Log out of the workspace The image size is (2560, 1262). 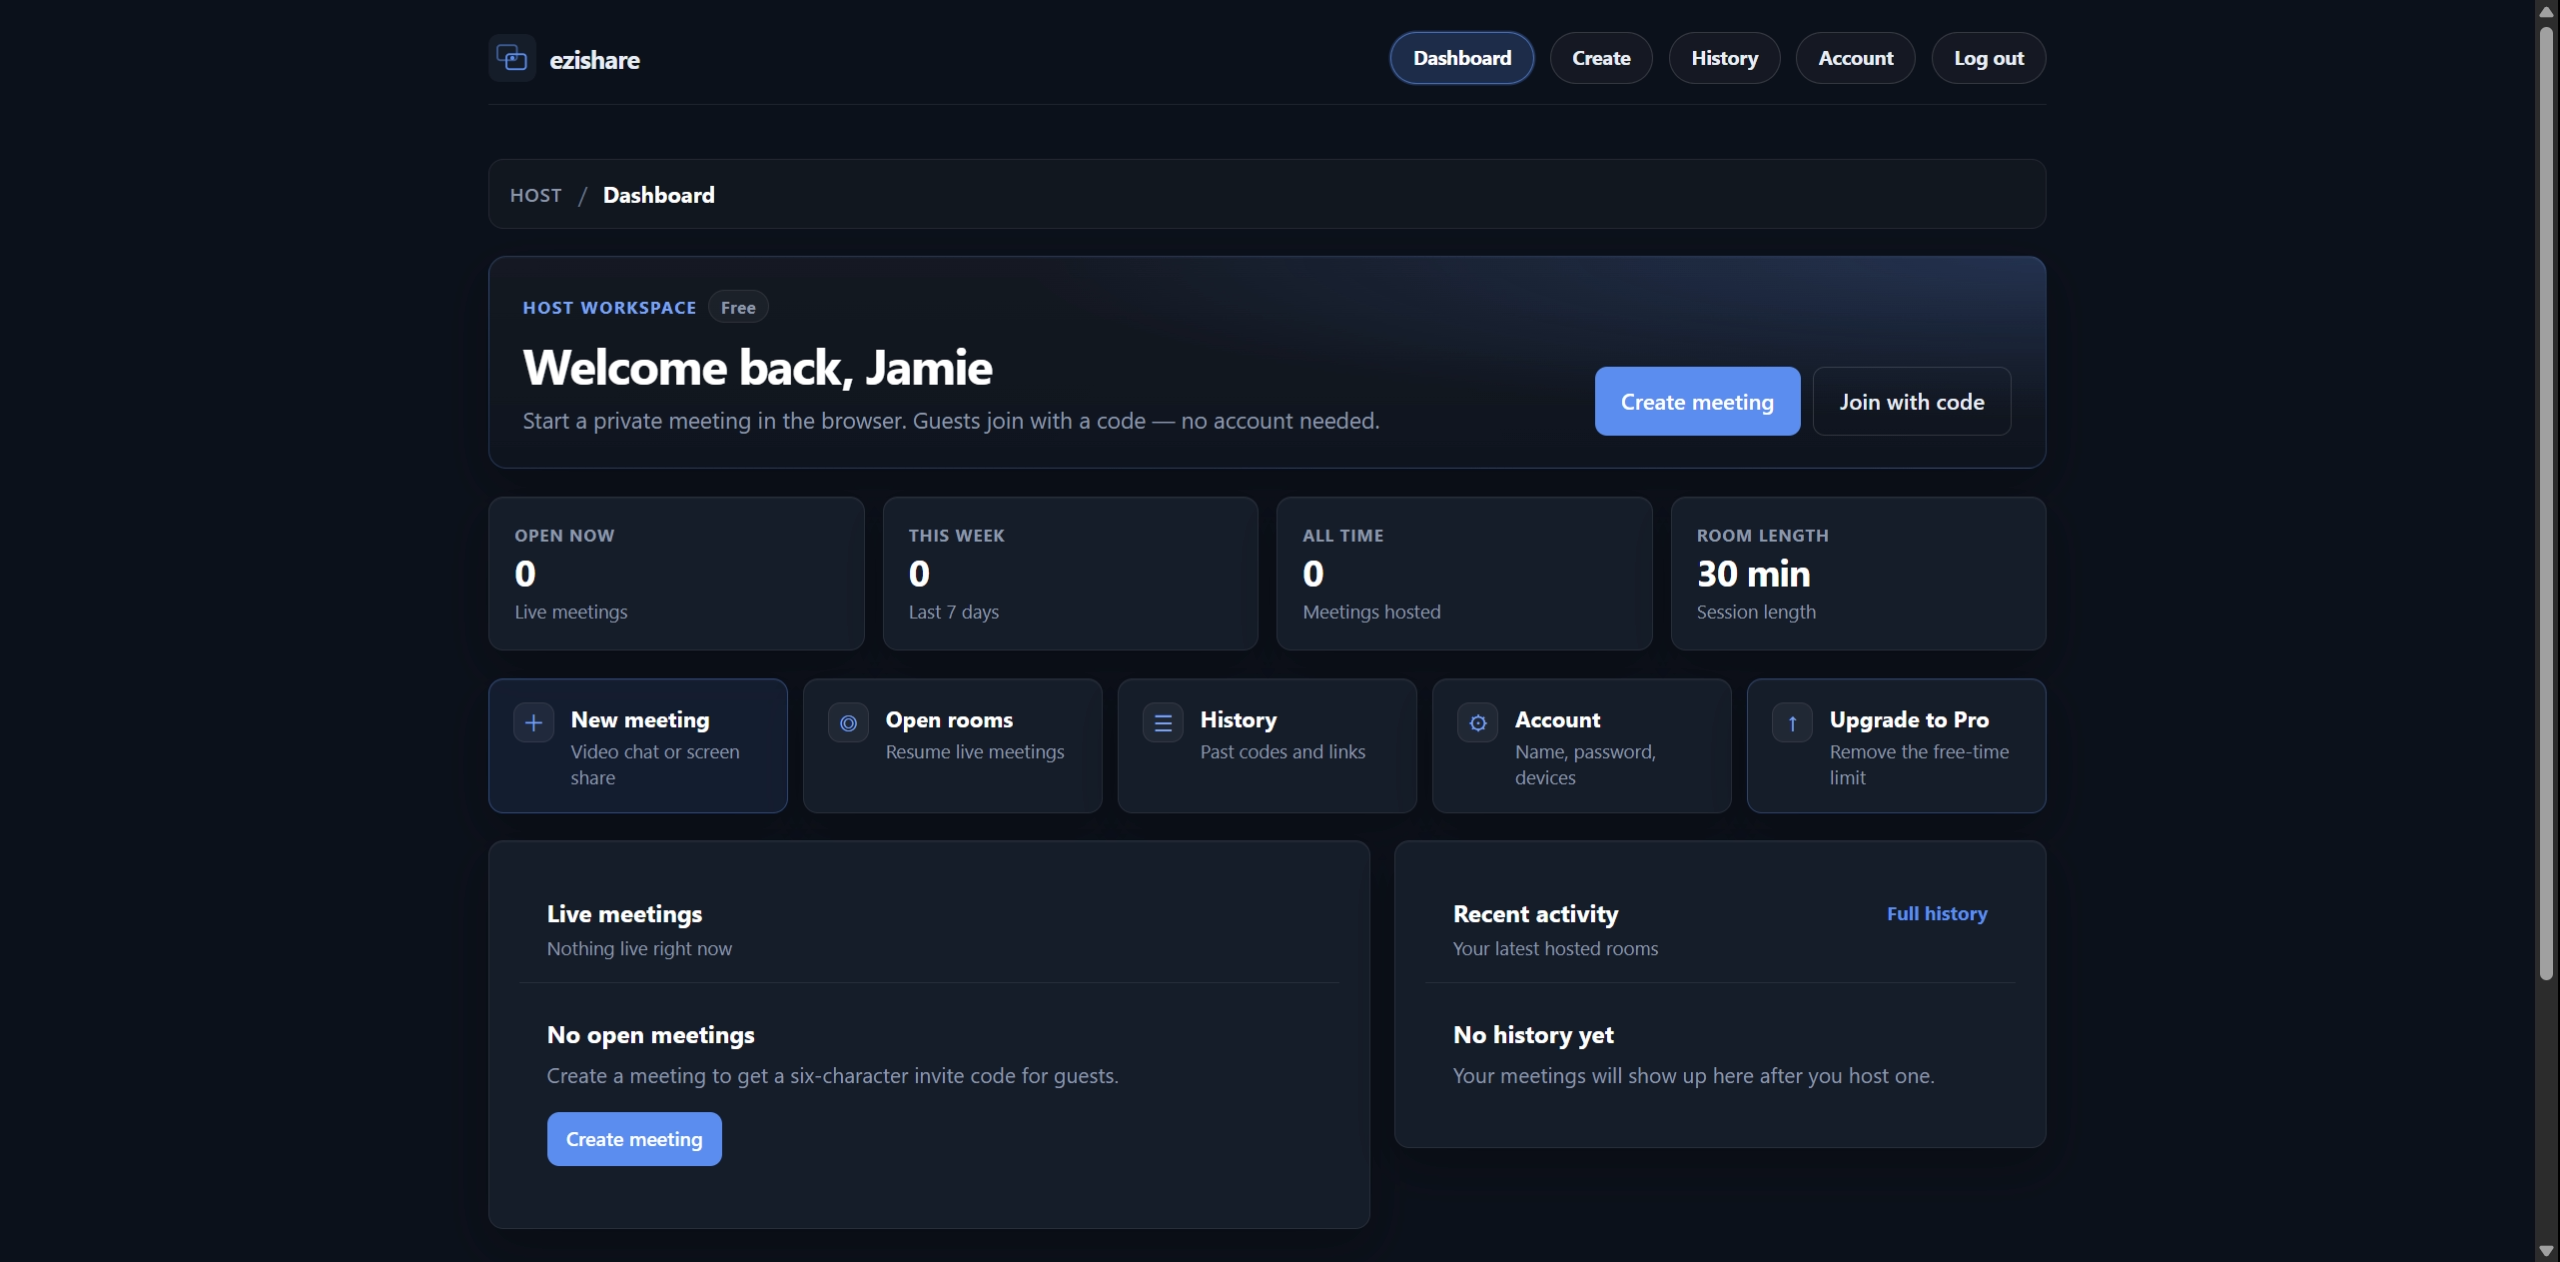[1989, 58]
